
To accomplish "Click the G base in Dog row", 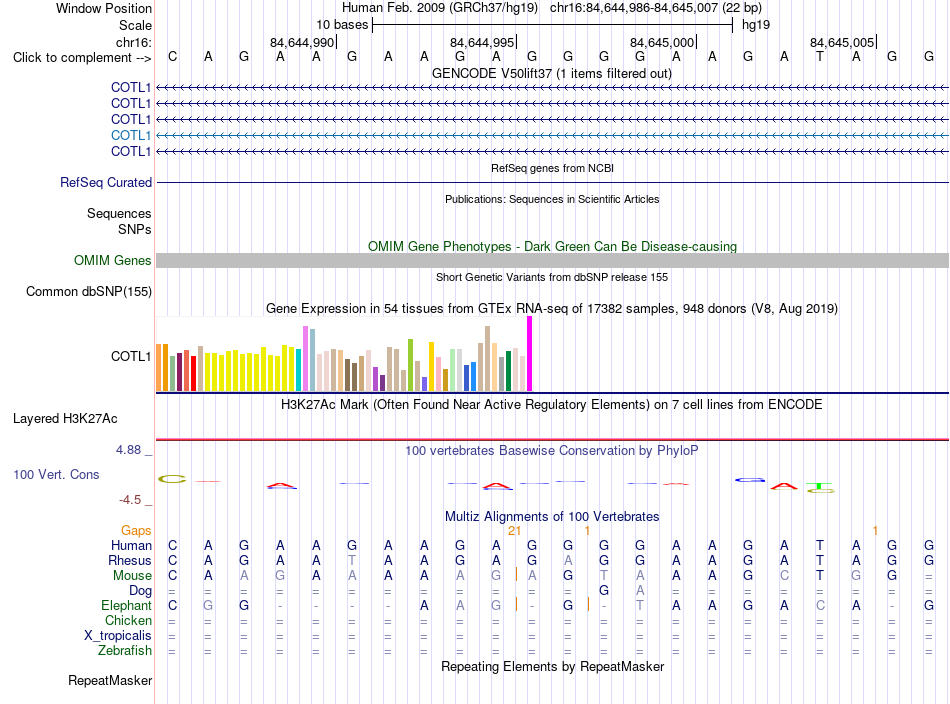I will 603,590.
